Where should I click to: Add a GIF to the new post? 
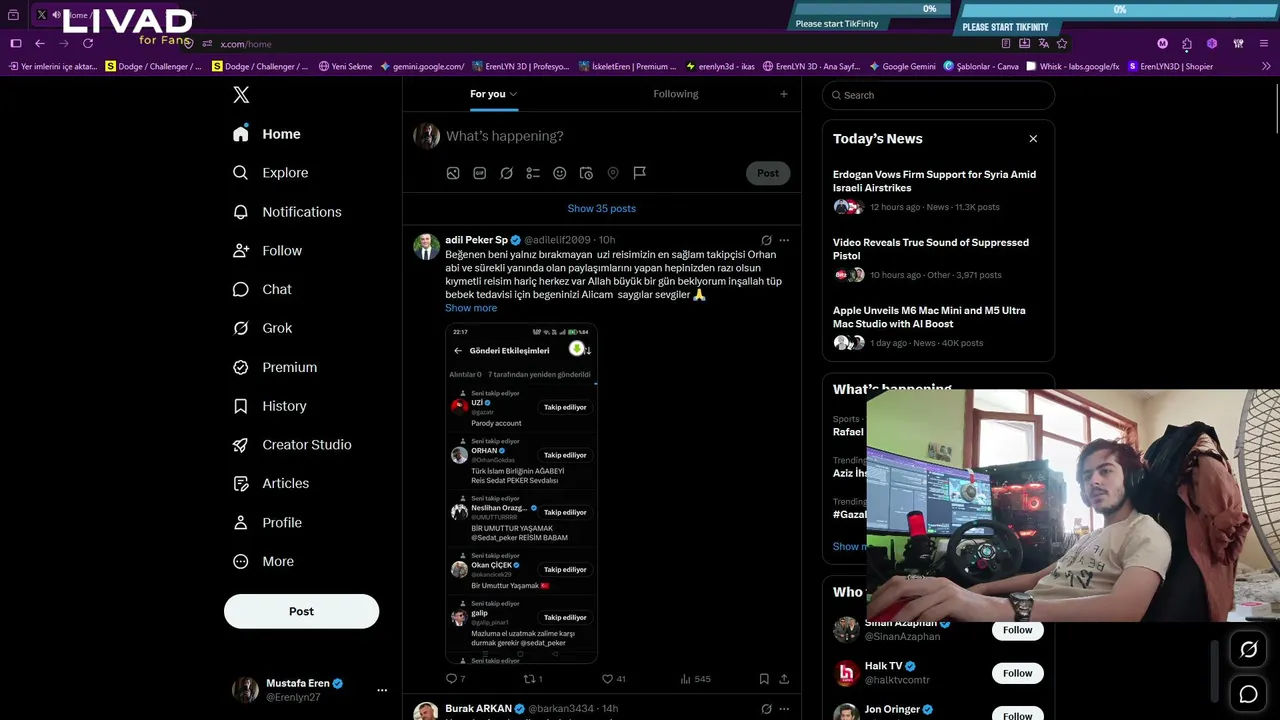[480, 173]
